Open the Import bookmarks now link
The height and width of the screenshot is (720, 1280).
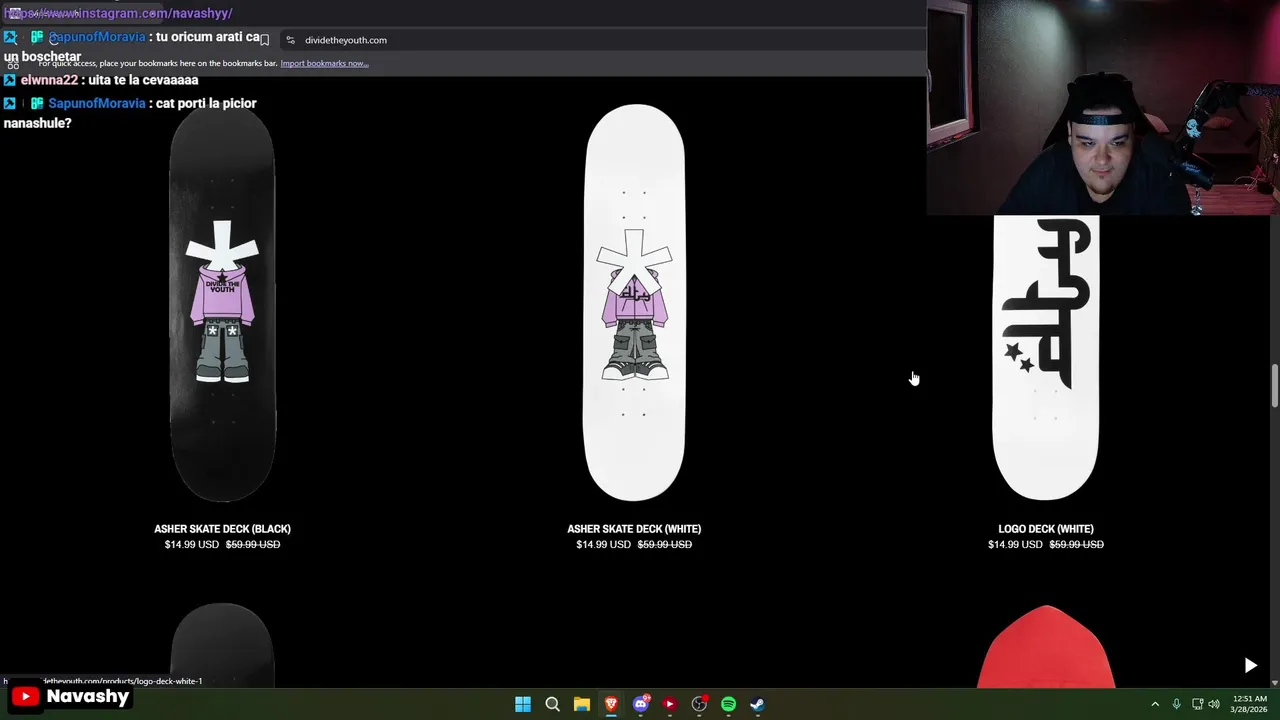tap(324, 63)
